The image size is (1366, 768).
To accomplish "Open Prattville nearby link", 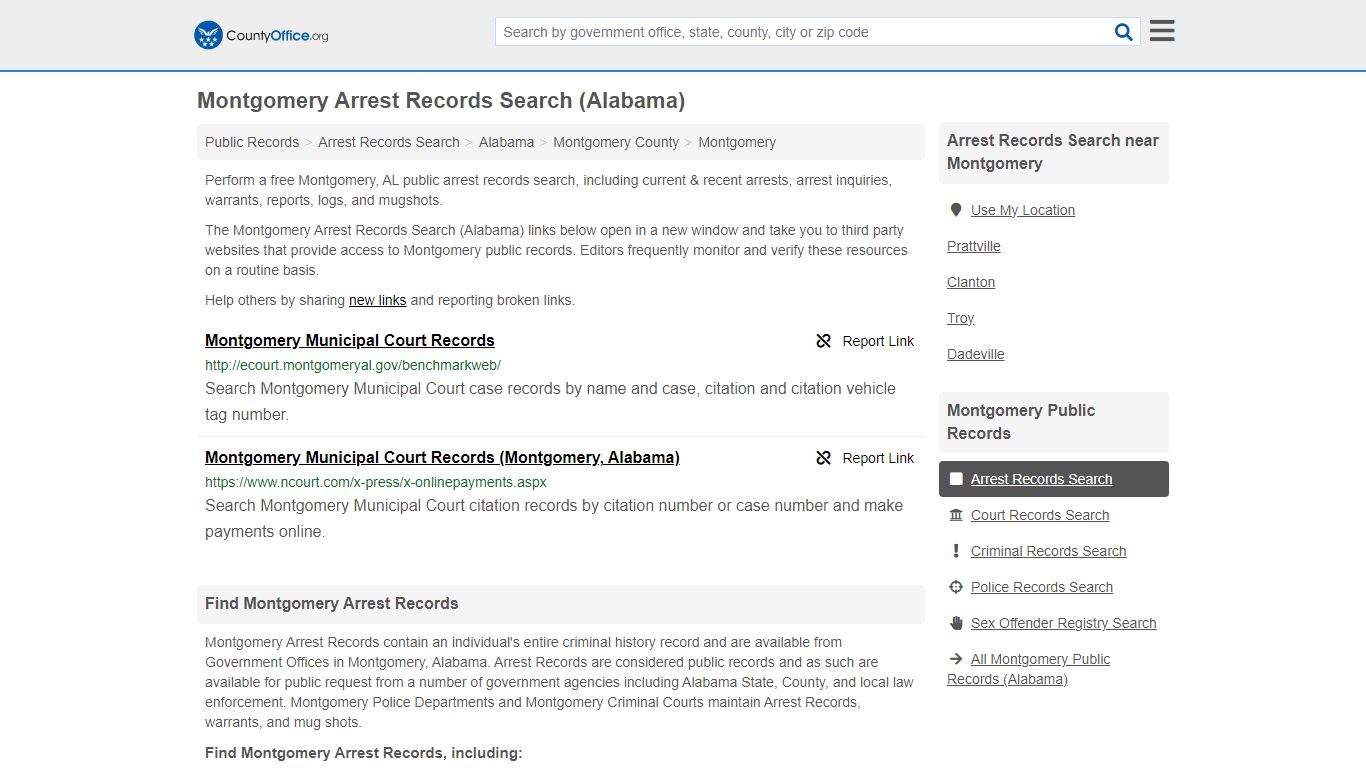I will (974, 246).
